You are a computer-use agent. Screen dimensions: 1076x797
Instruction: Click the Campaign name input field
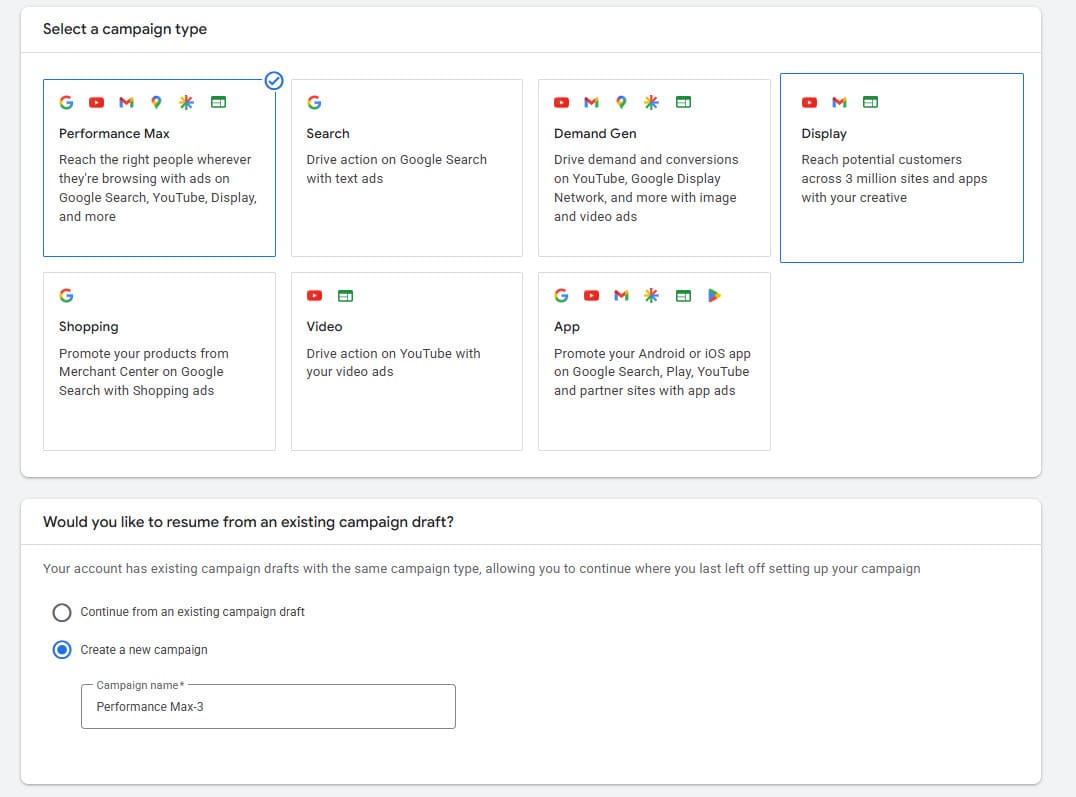pyautogui.click(x=268, y=706)
